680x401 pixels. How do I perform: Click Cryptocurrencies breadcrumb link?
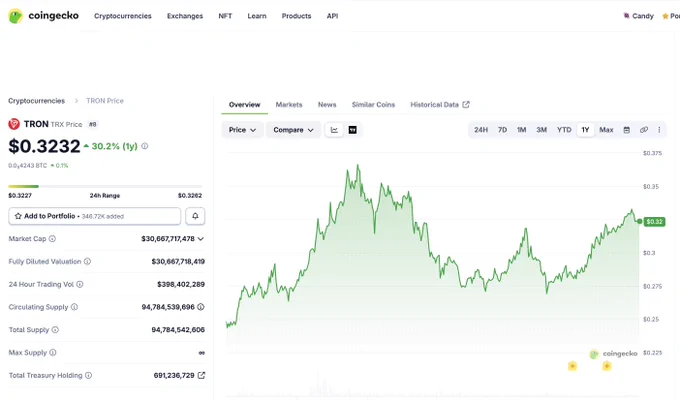(36, 101)
